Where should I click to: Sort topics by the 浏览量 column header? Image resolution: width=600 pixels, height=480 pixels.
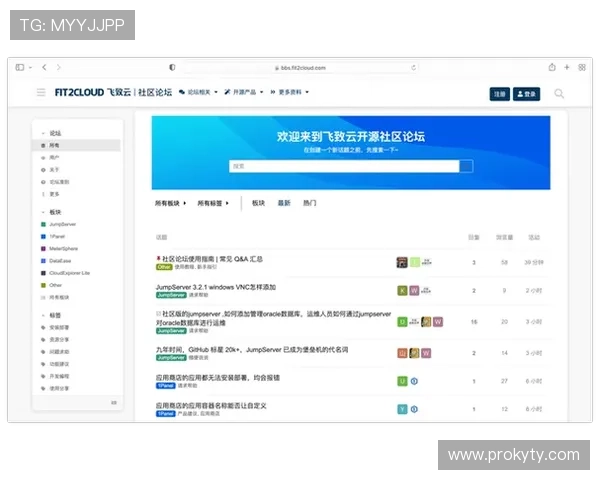(x=504, y=237)
